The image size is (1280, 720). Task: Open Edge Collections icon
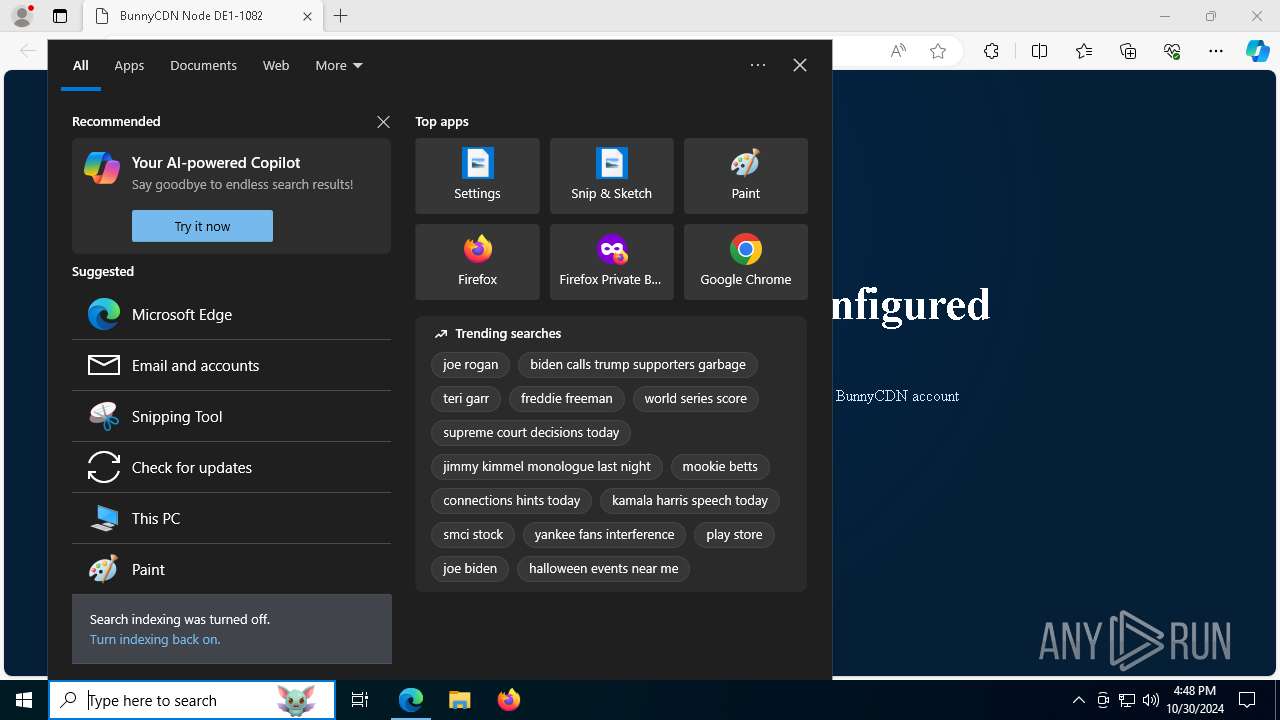click(1128, 51)
